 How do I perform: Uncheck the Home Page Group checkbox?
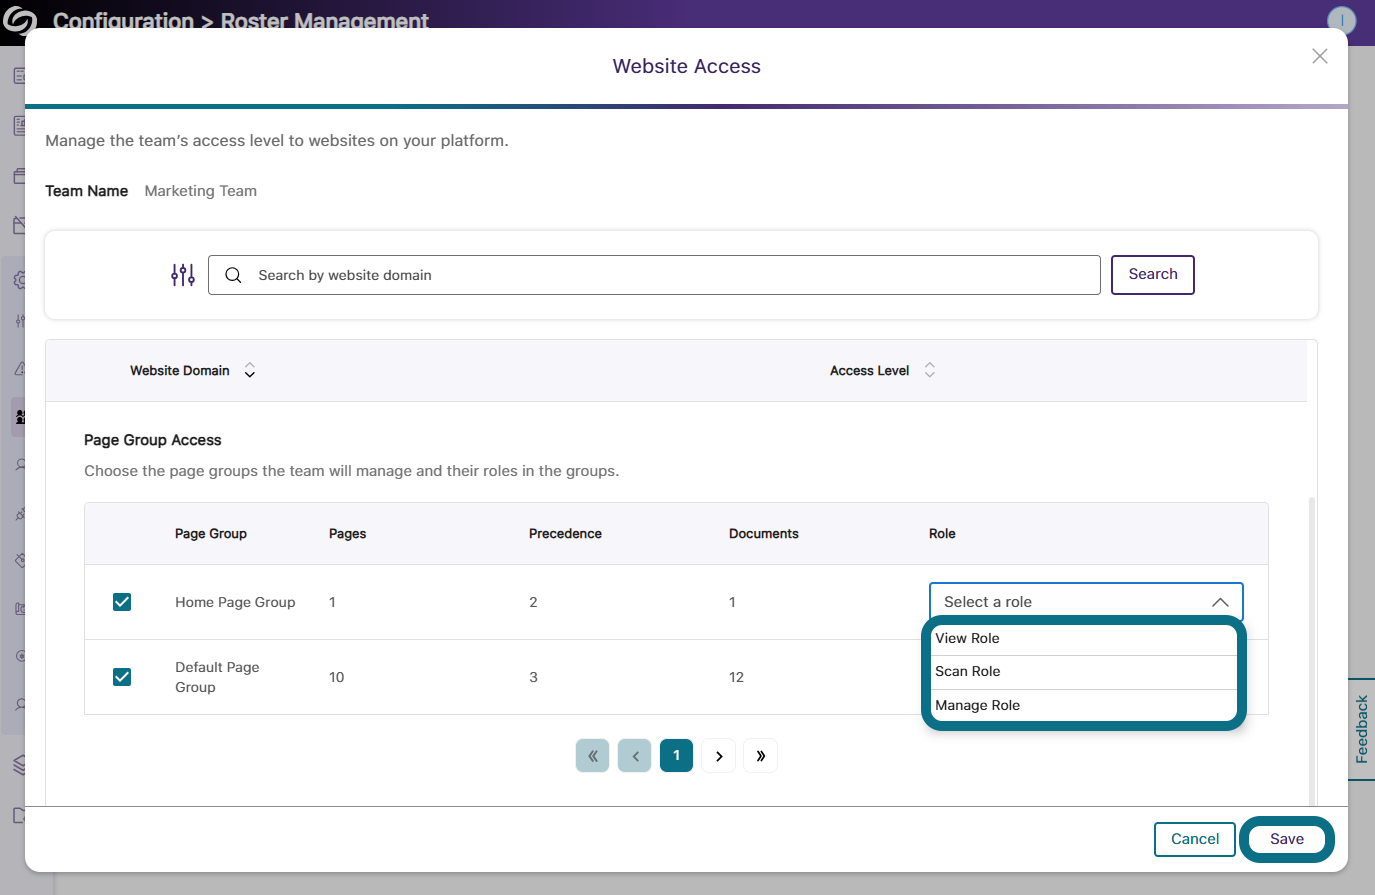click(x=122, y=602)
